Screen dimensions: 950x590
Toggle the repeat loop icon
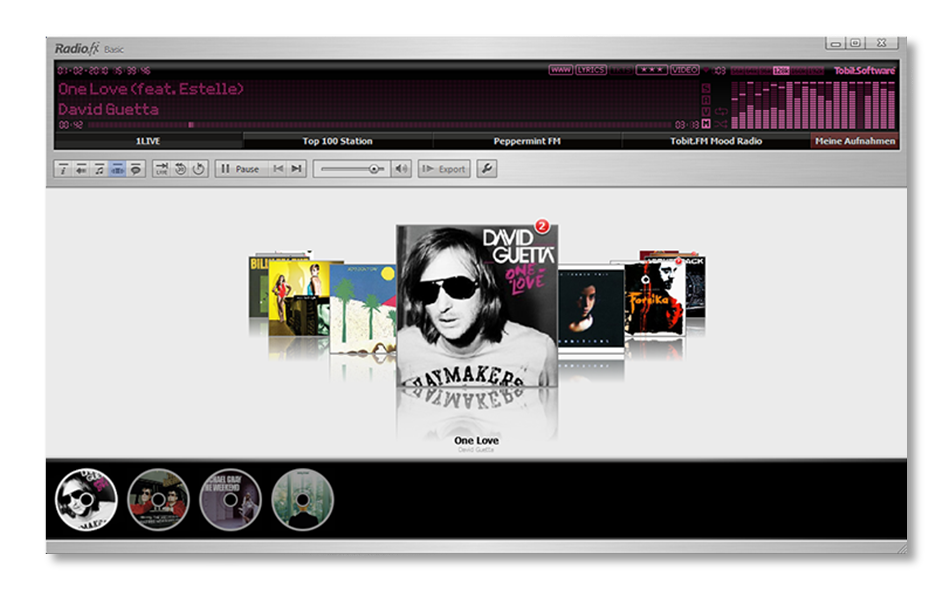tap(721, 111)
